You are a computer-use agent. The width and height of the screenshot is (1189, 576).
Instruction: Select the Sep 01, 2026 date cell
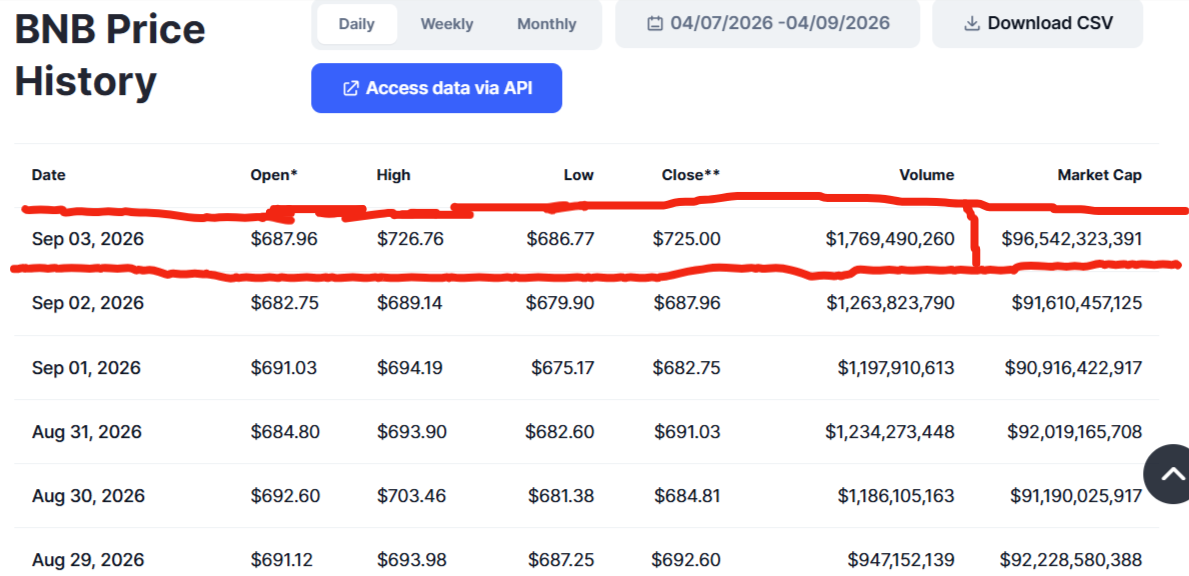pyautogui.click(x=86, y=368)
